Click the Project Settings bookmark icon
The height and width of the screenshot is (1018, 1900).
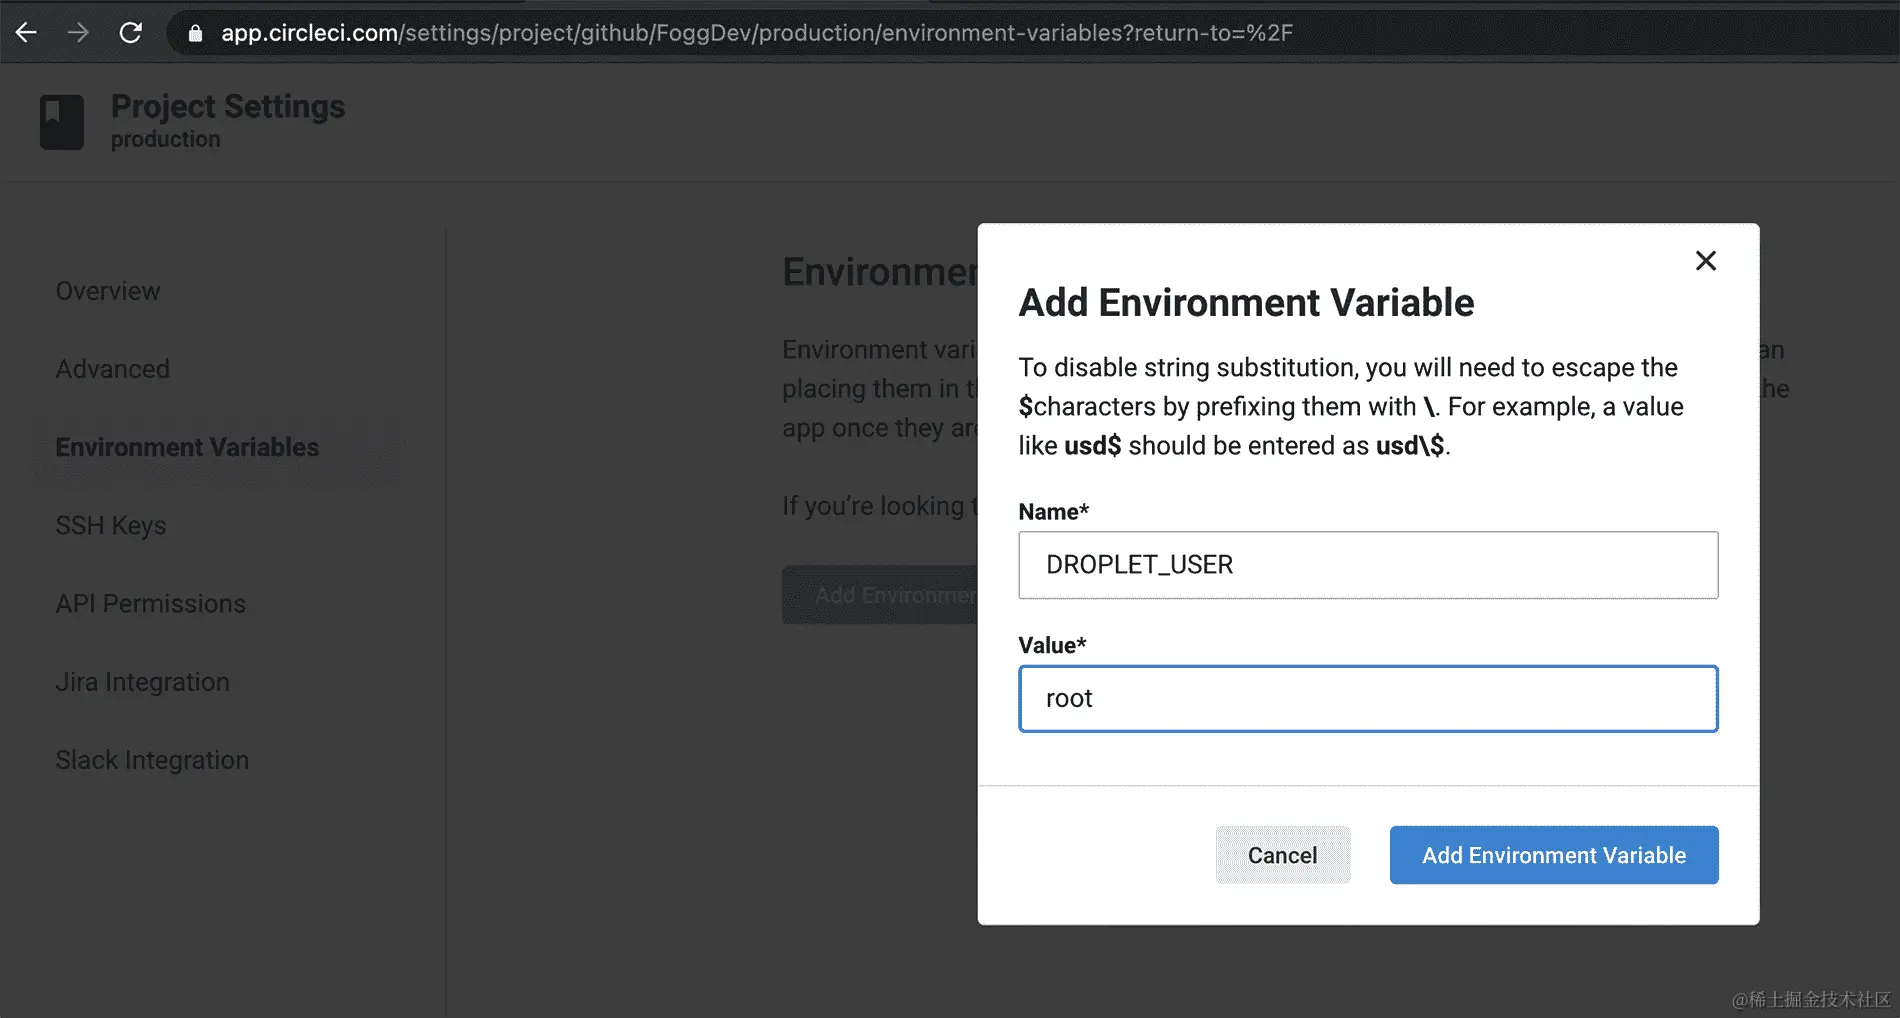point(61,122)
